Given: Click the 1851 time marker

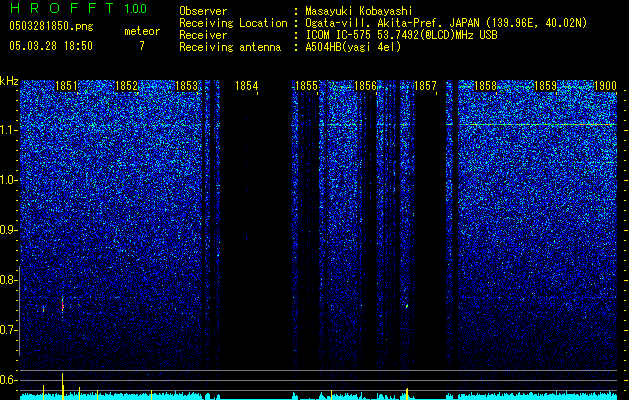Looking at the screenshot, I should 66,86.
